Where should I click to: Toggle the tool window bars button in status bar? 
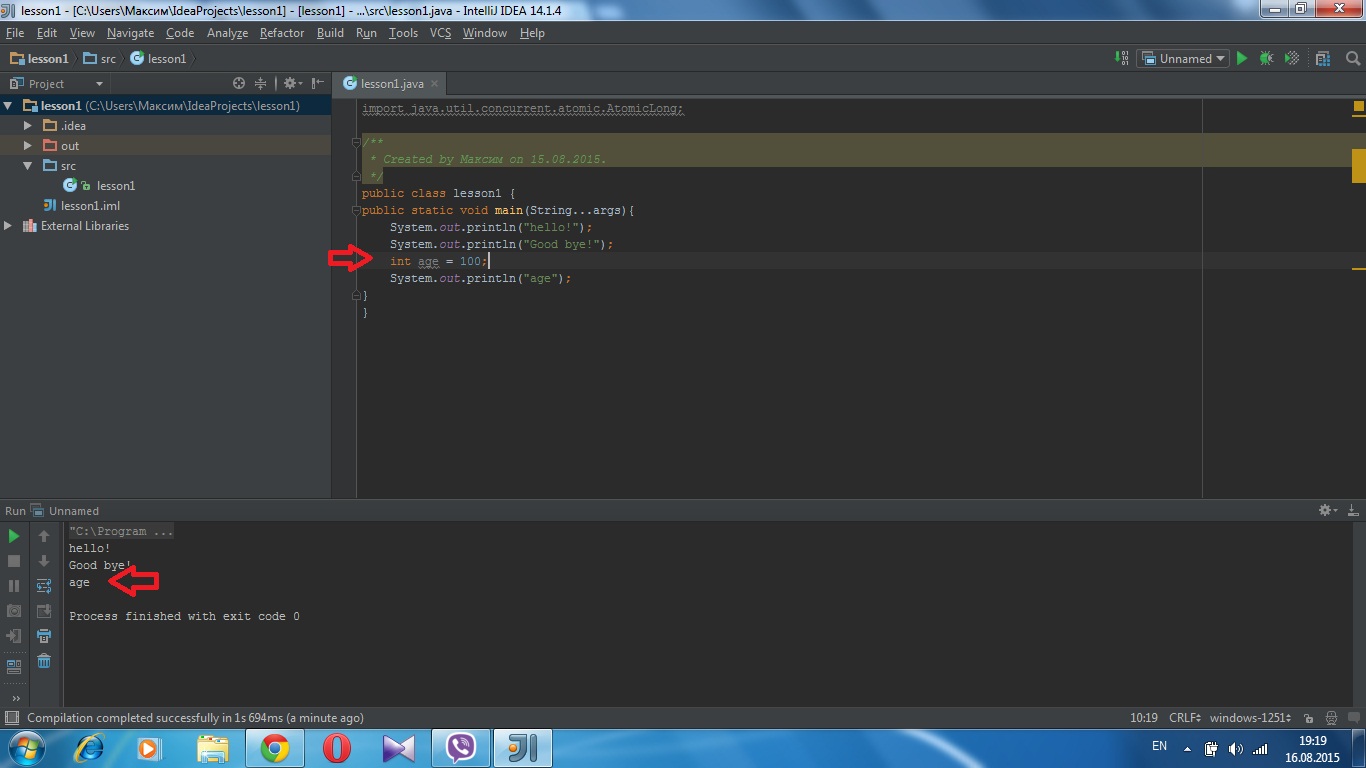(x=12, y=718)
